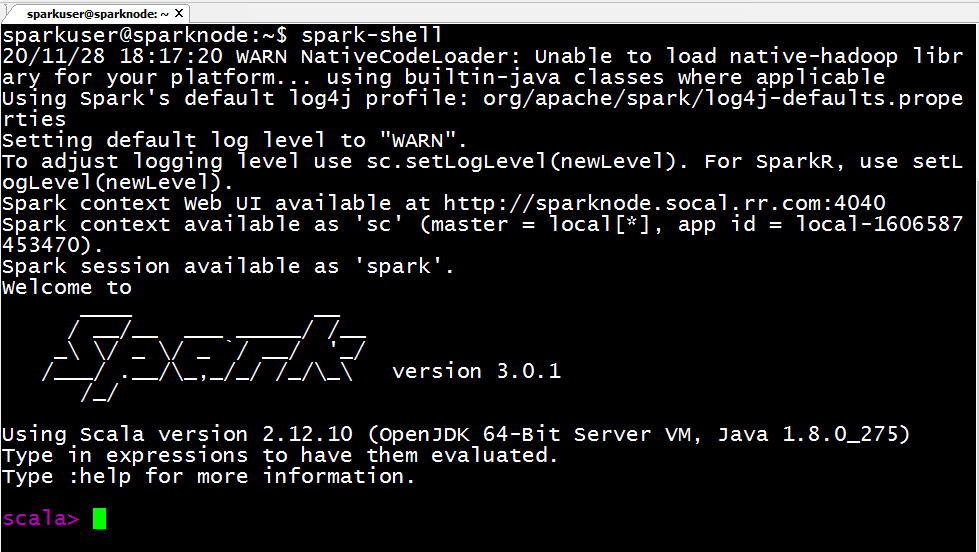Click the 'version 3.0.1' text
Screen dimensions: 979x552
pos(476,371)
